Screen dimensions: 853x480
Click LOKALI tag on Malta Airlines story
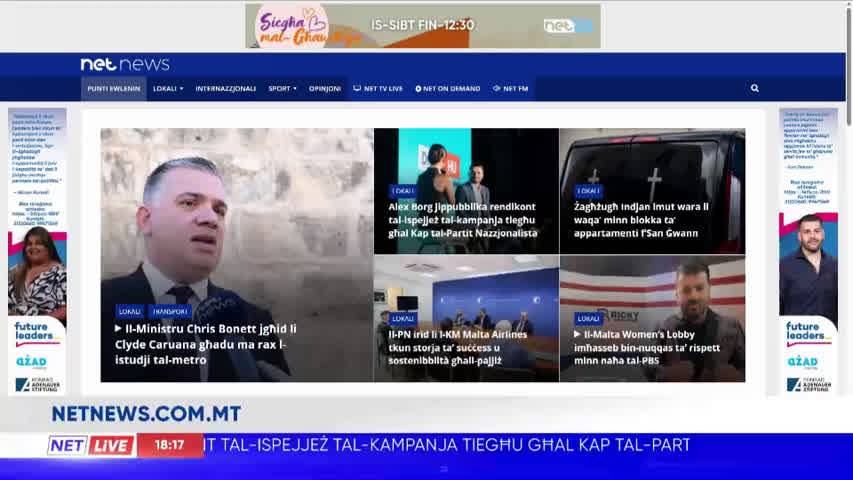pyautogui.click(x=403, y=318)
